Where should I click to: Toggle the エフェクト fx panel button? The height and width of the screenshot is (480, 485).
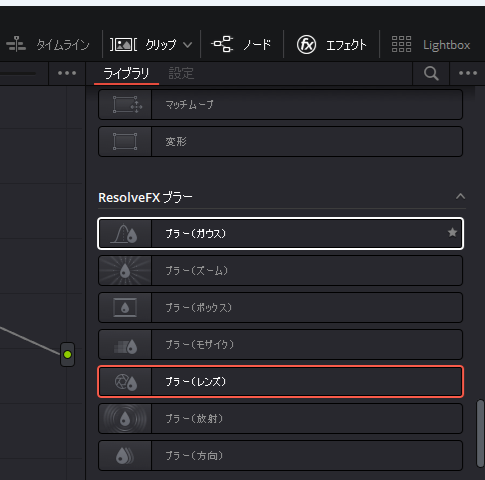tap(332, 44)
